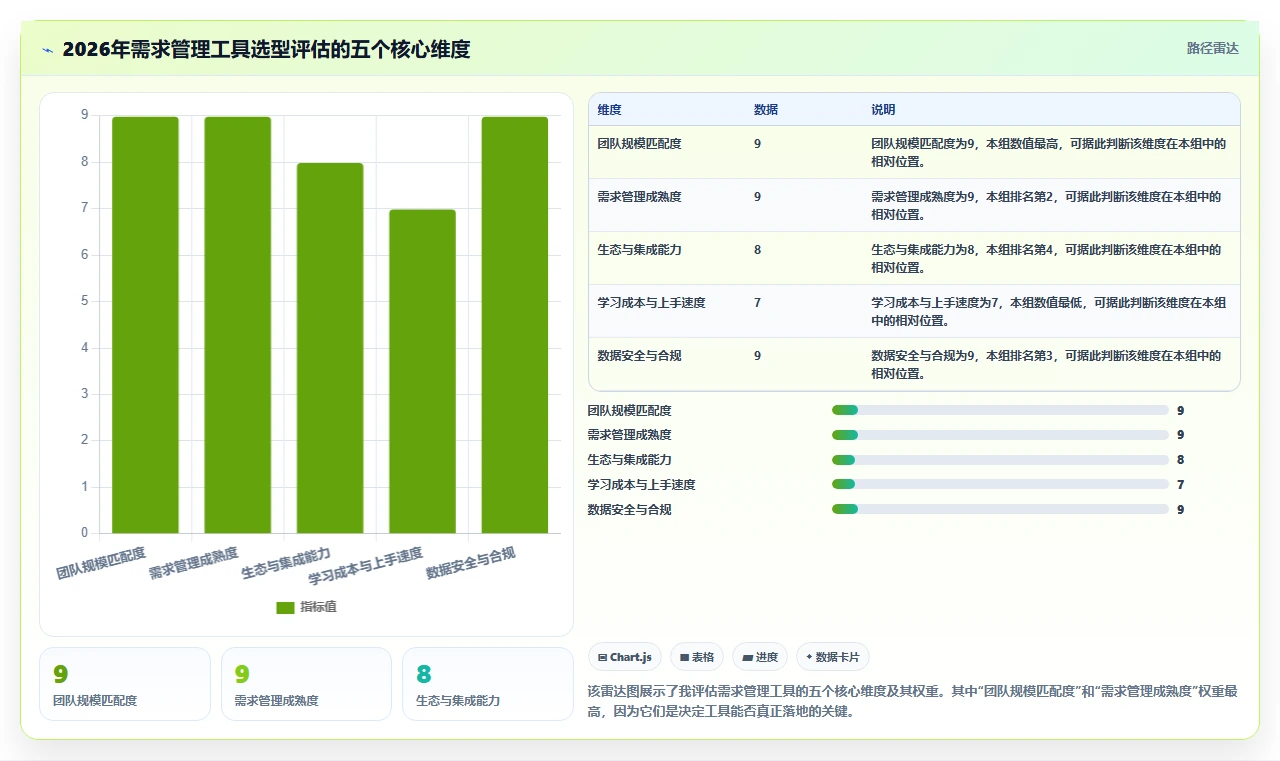The width and height of the screenshot is (1280, 761).
Task: Click the 路径雷达 label in header
Action: click(1212, 48)
